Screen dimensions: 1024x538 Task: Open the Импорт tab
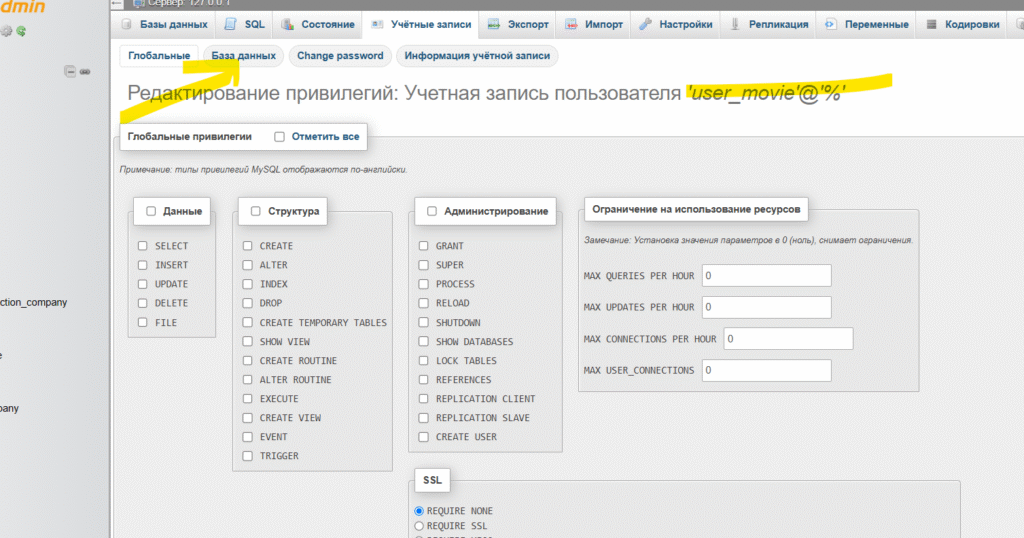click(x=594, y=24)
